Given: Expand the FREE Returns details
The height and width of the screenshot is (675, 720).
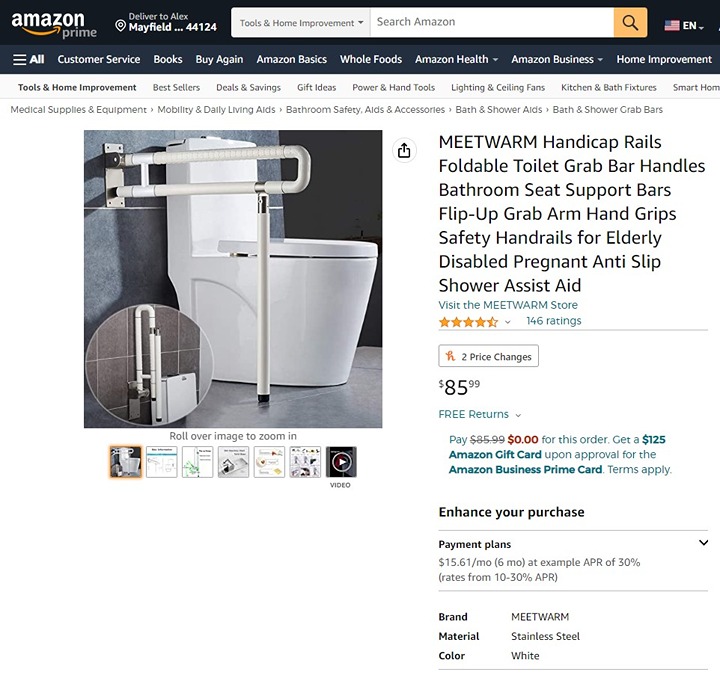Looking at the screenshot, I should point(480,414).
